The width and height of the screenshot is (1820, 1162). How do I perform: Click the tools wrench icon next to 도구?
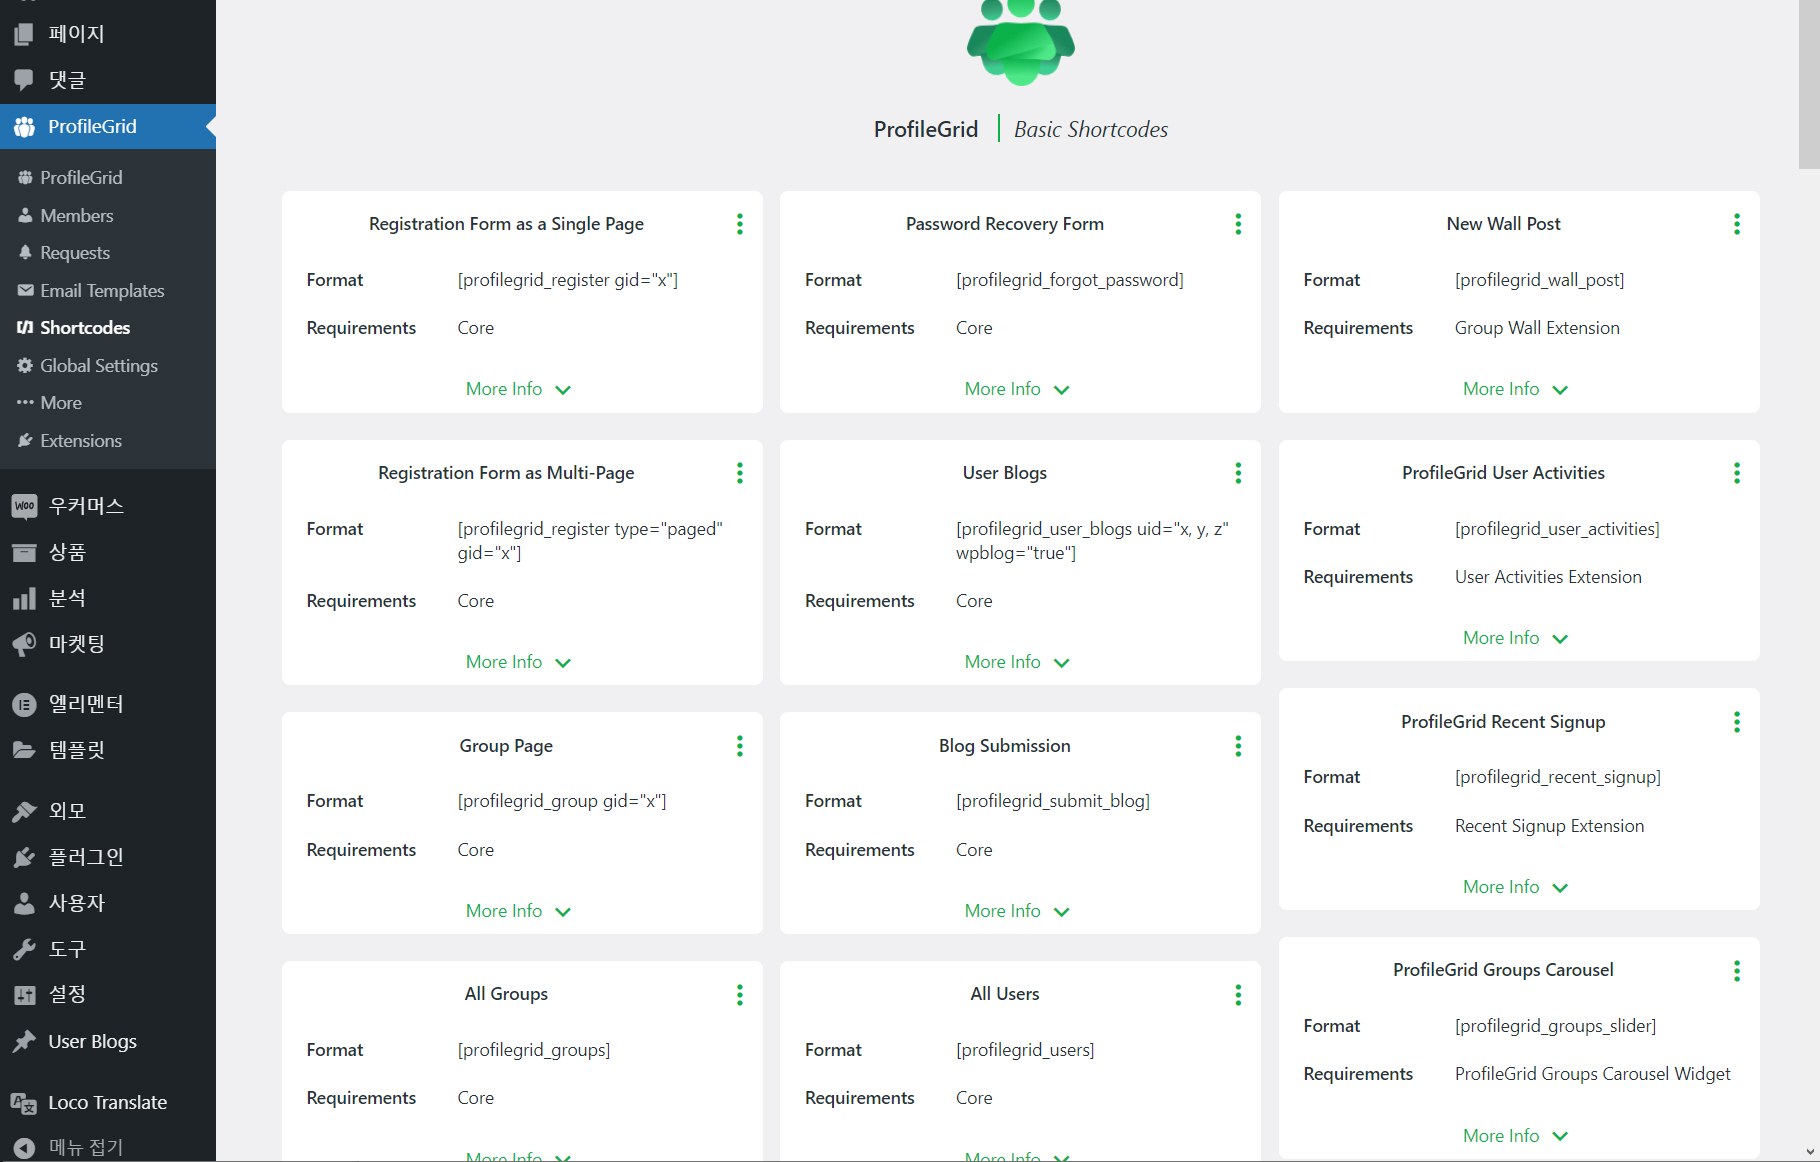click(24, 949)
